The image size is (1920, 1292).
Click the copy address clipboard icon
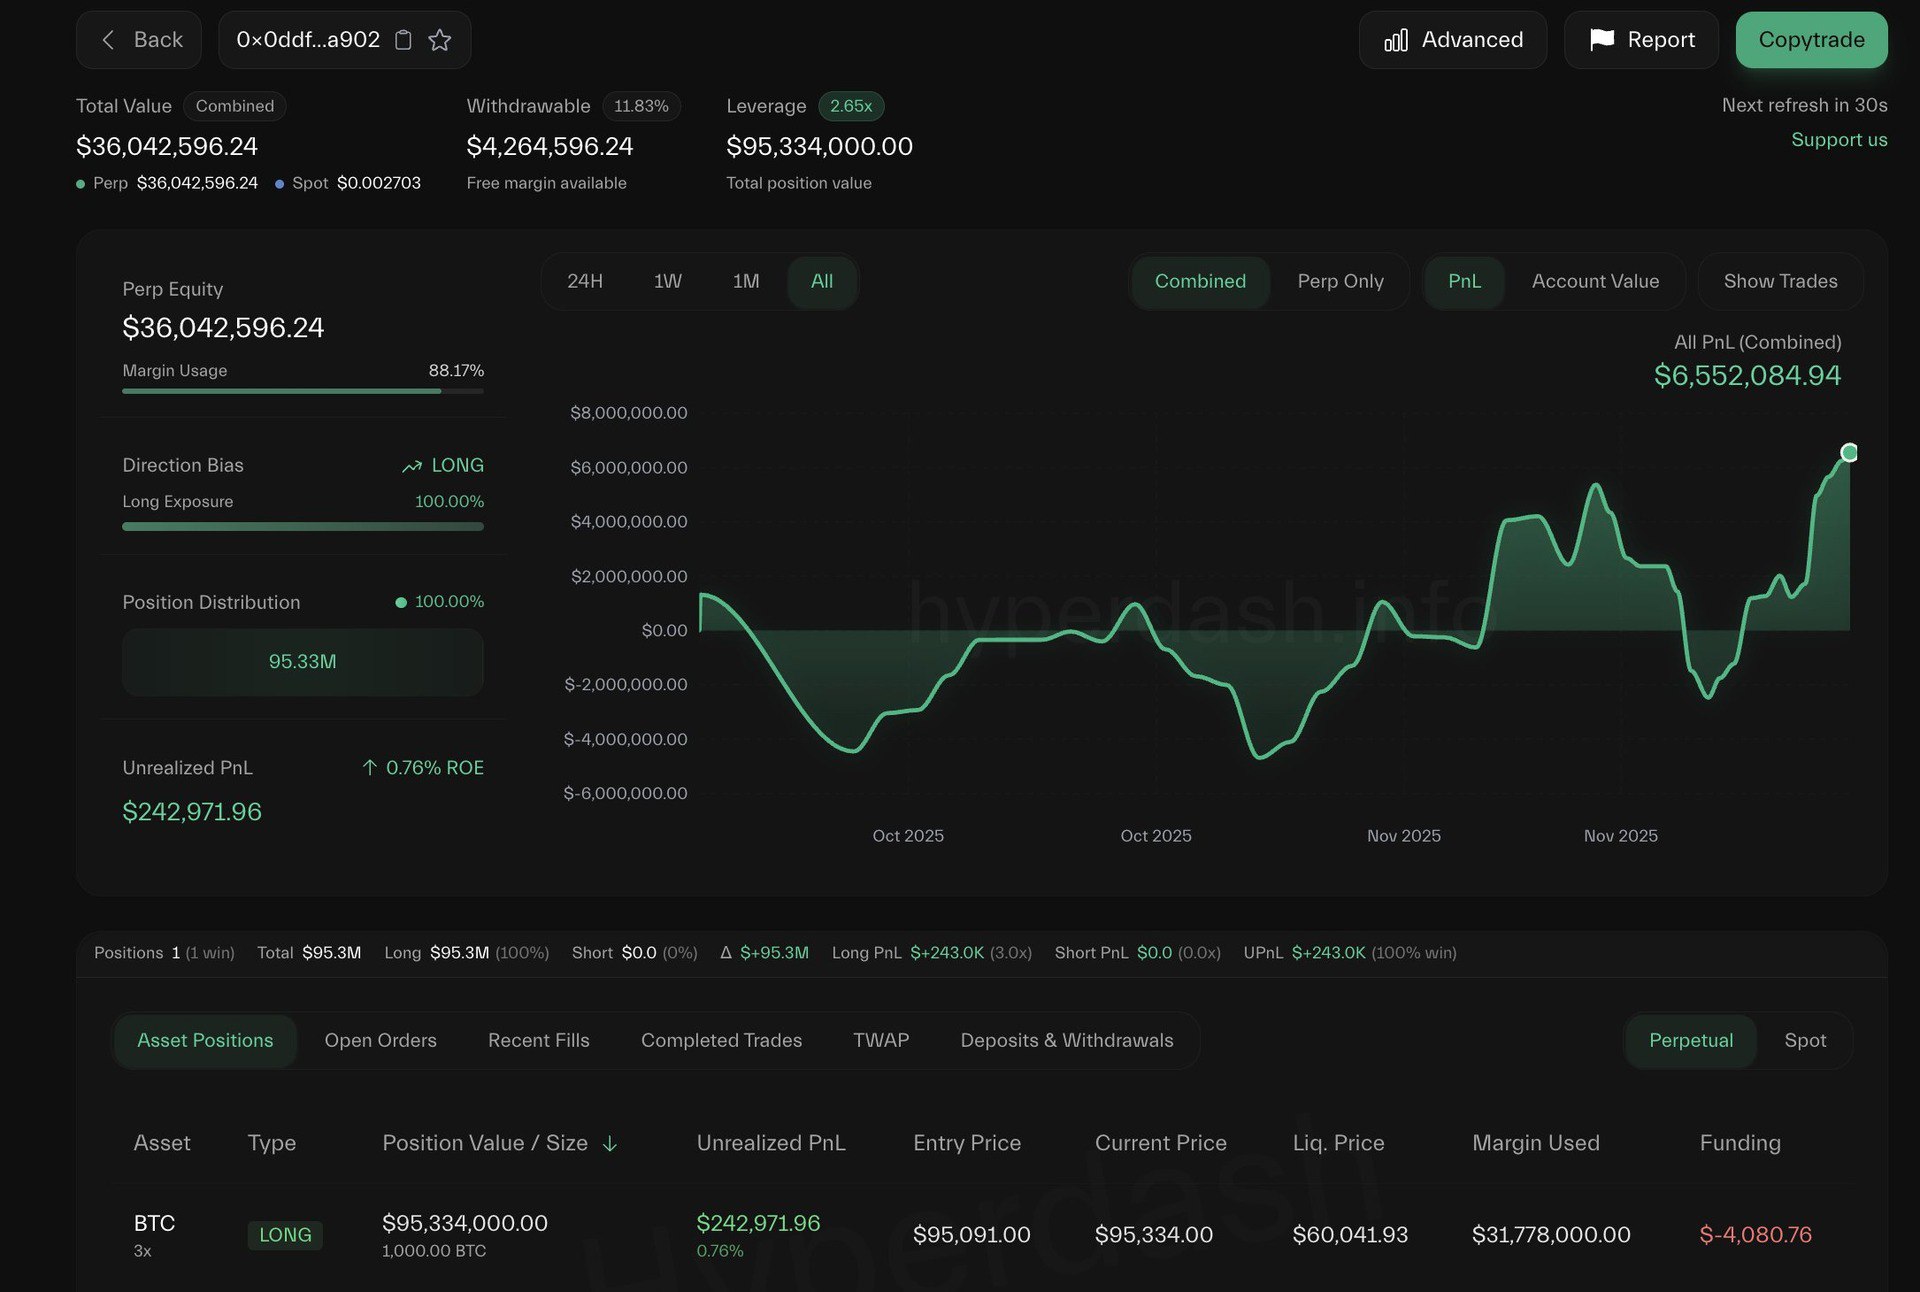[403, 40]
